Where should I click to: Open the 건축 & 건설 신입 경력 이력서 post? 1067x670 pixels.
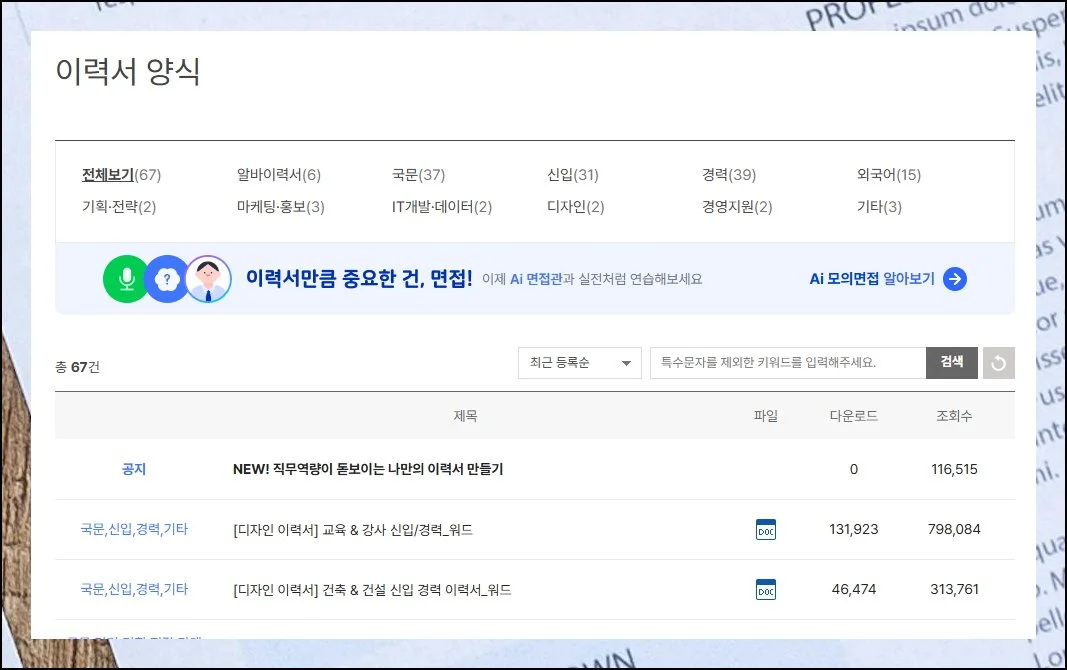click(x=371, y=590)
